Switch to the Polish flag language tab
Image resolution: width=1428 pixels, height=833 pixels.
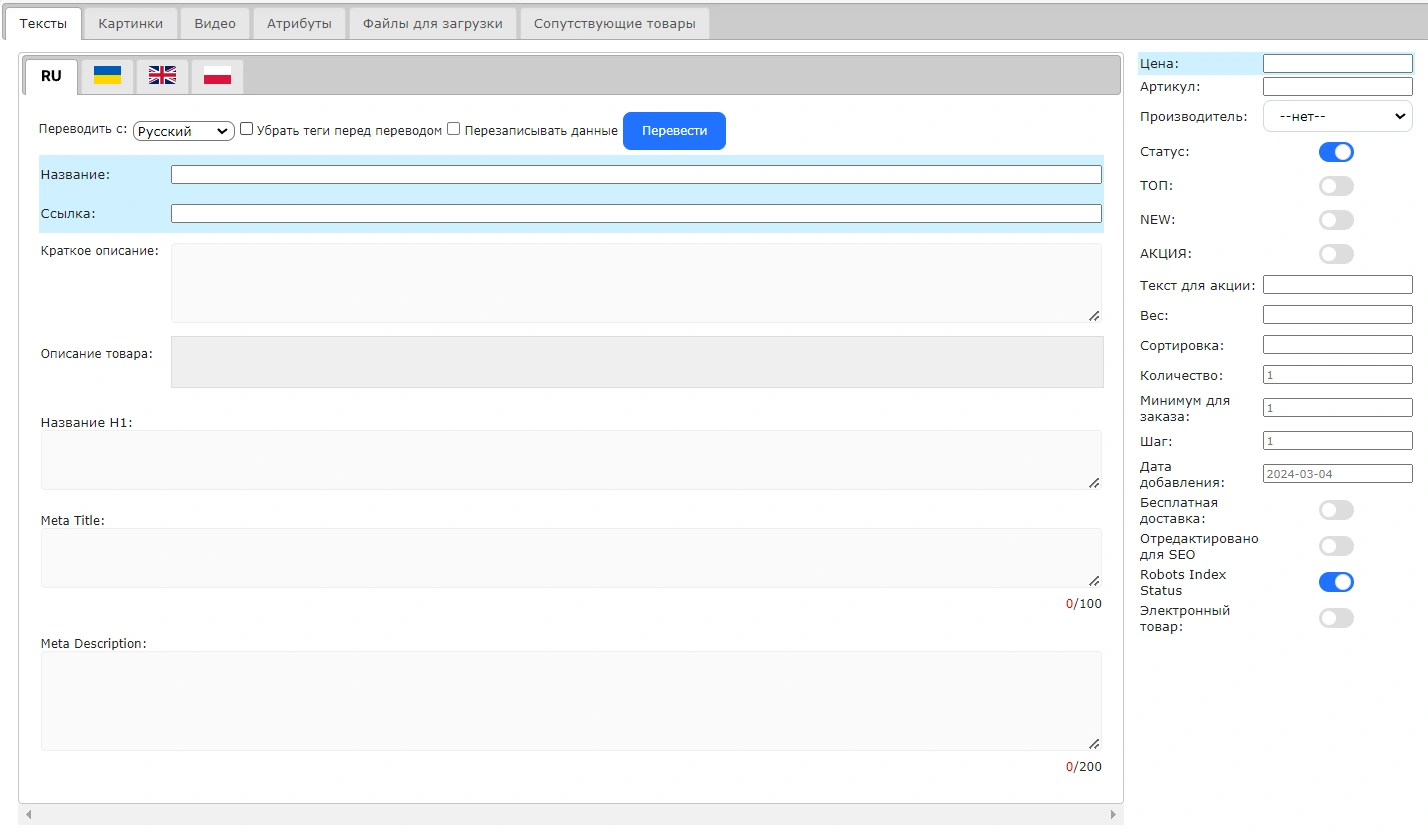coord(217,76)
